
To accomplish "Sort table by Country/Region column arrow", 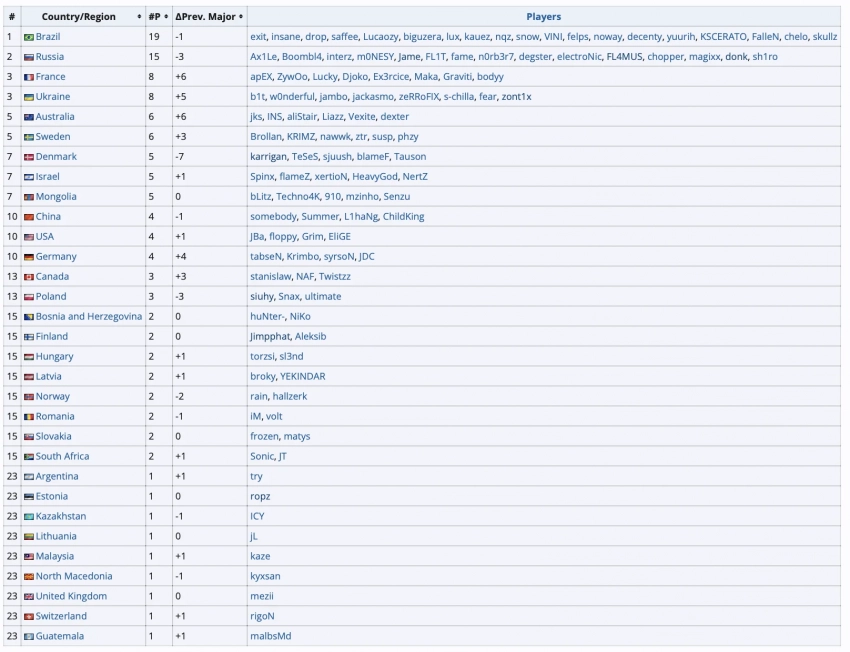I will 138,17.
